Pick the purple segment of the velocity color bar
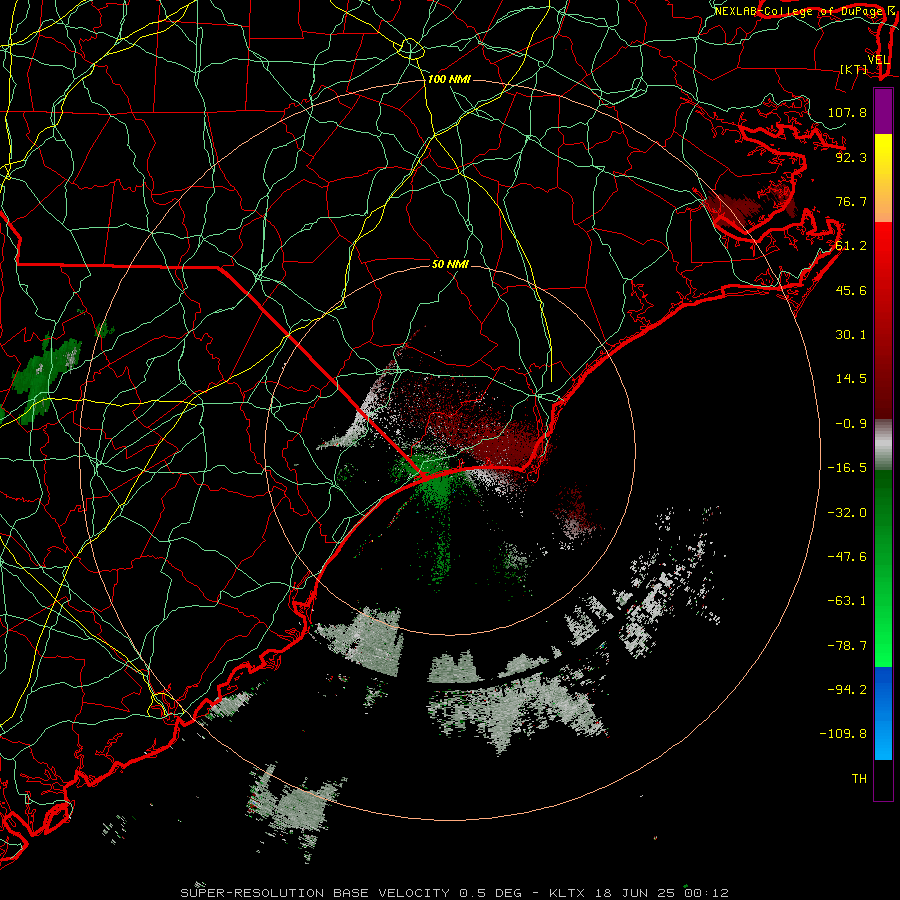Screen dimensions: 900x900 pyautogui.click(x=883, y=111)
